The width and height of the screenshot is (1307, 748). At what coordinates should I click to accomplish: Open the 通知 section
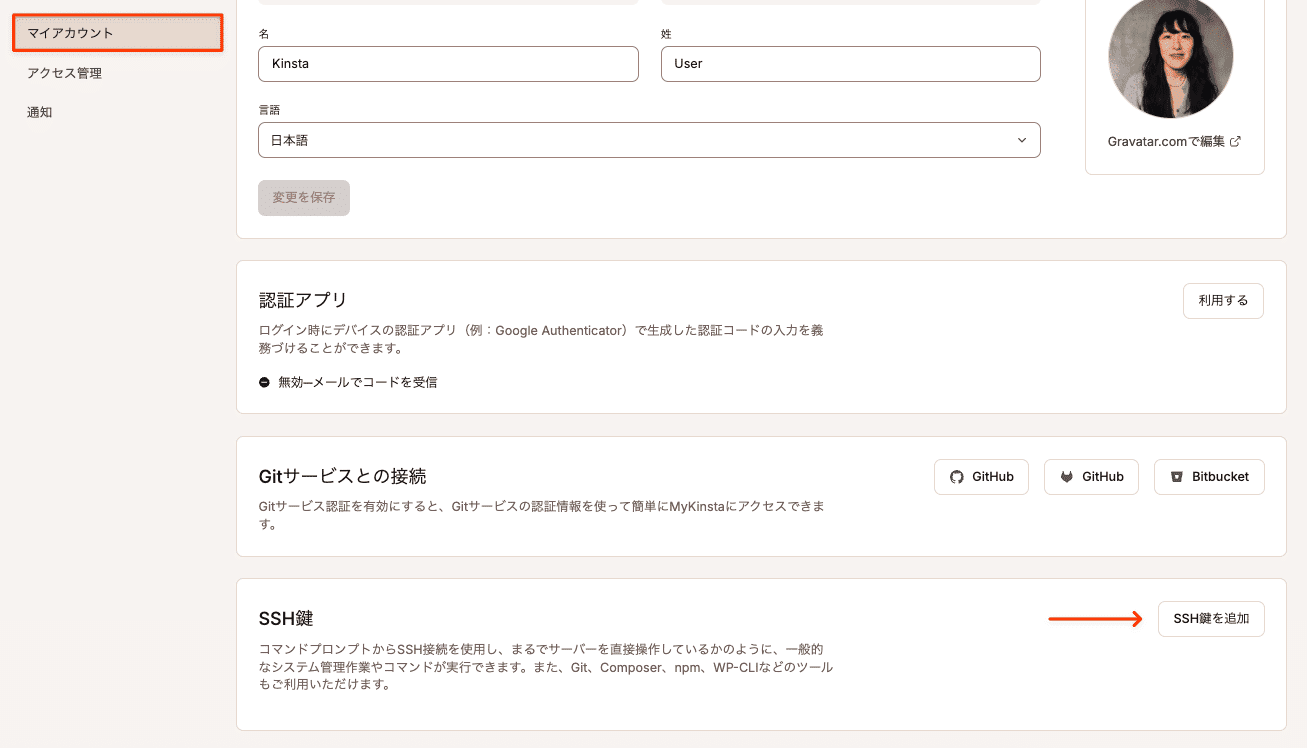click(x=39, y=112)
